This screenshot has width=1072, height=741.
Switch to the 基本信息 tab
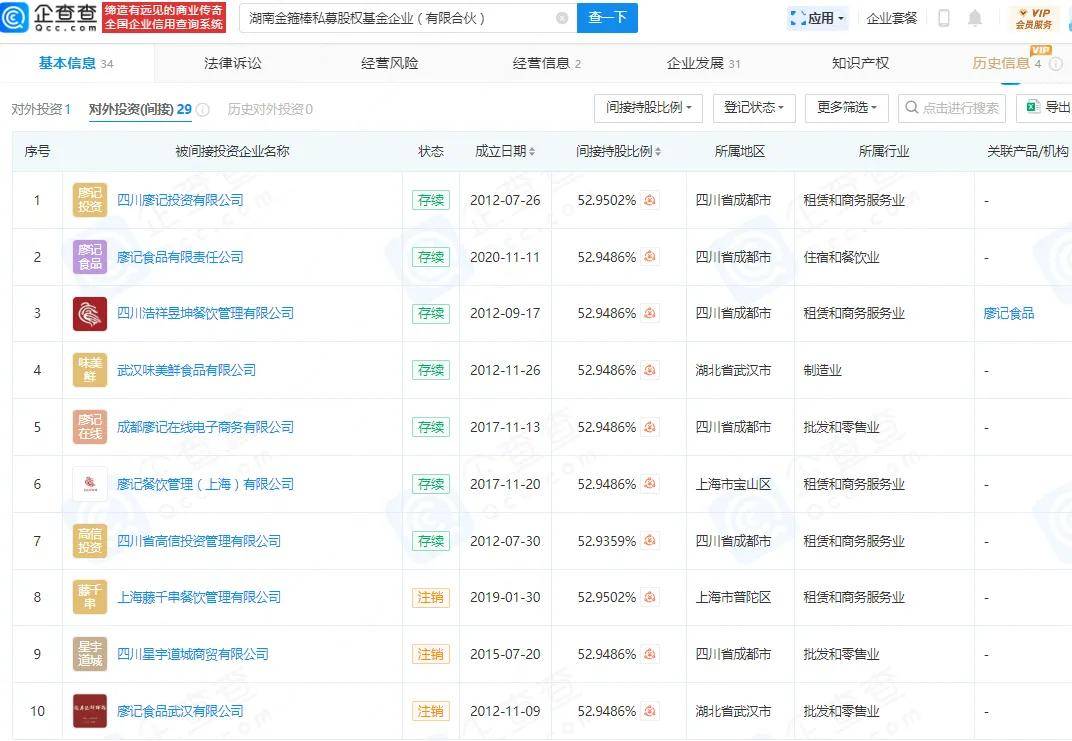pos(76,64)
